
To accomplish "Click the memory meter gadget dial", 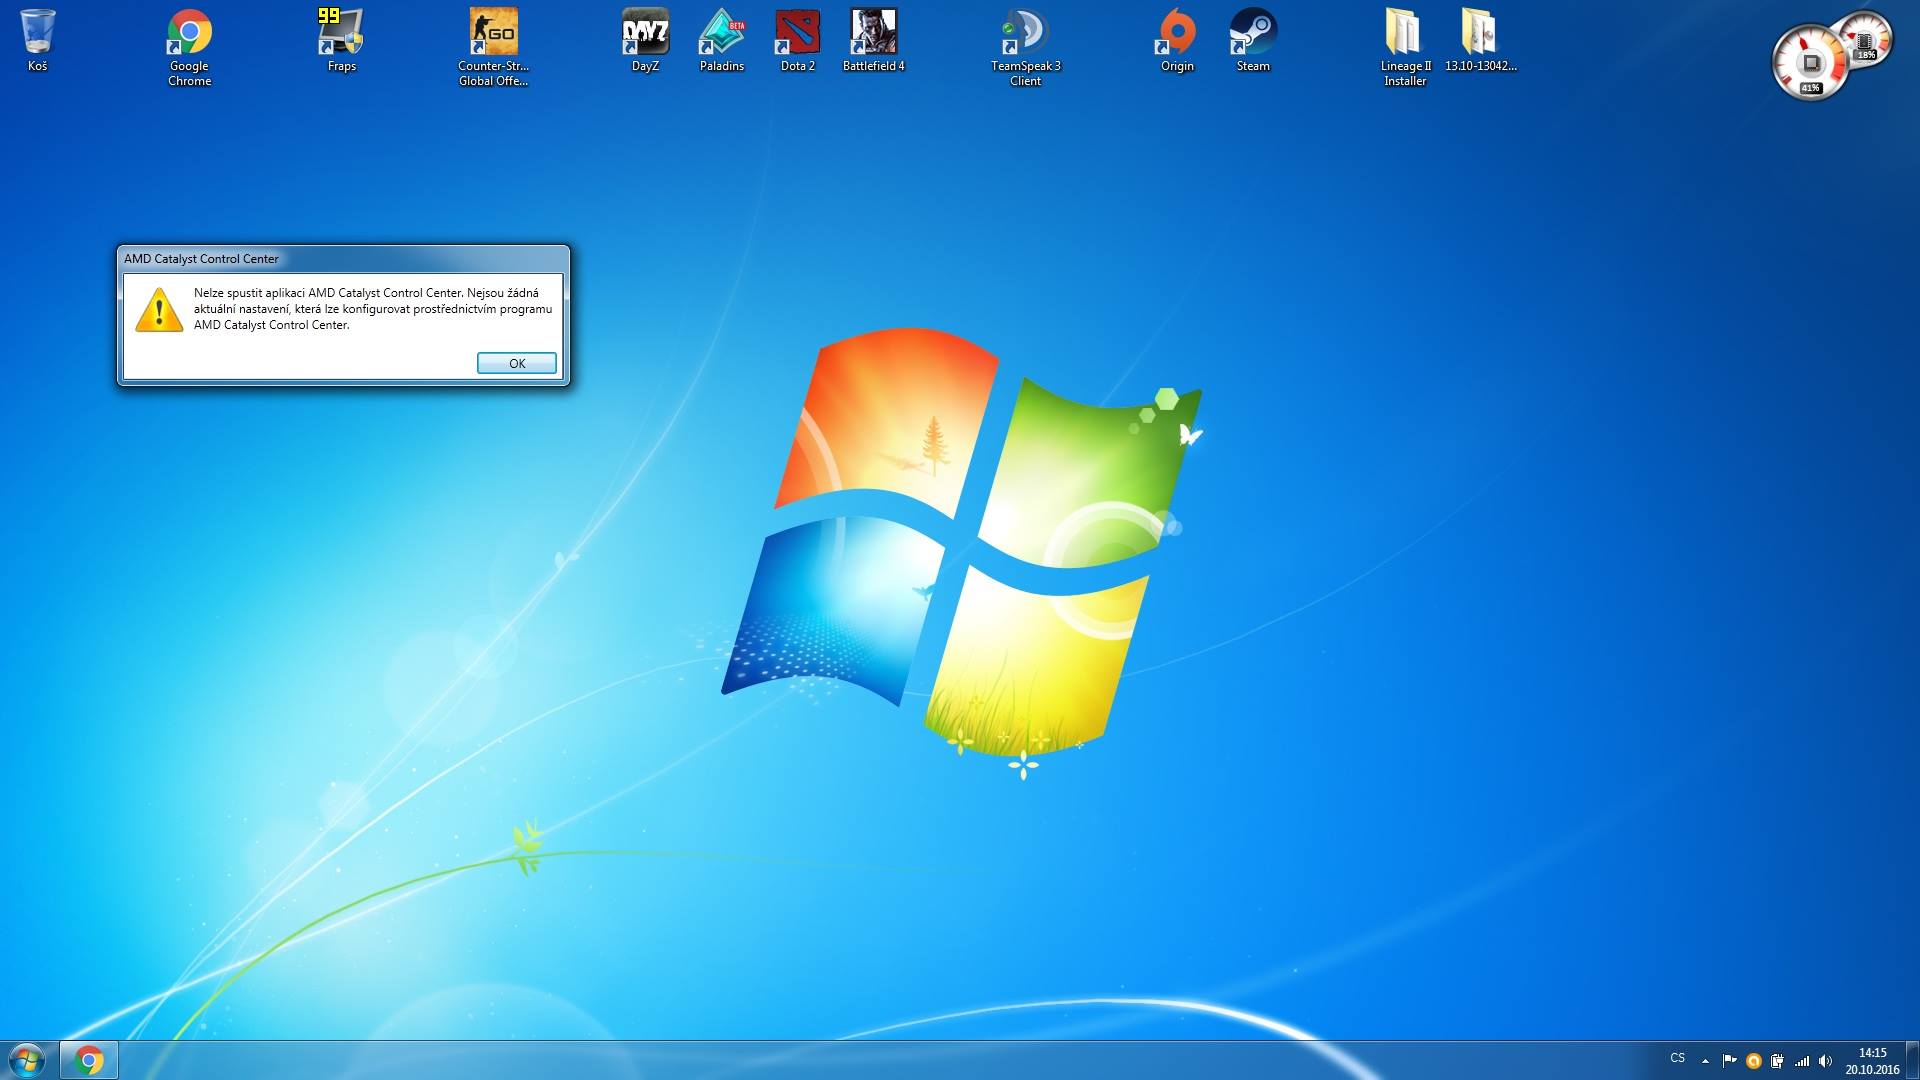I will (x=1866, y=38).
